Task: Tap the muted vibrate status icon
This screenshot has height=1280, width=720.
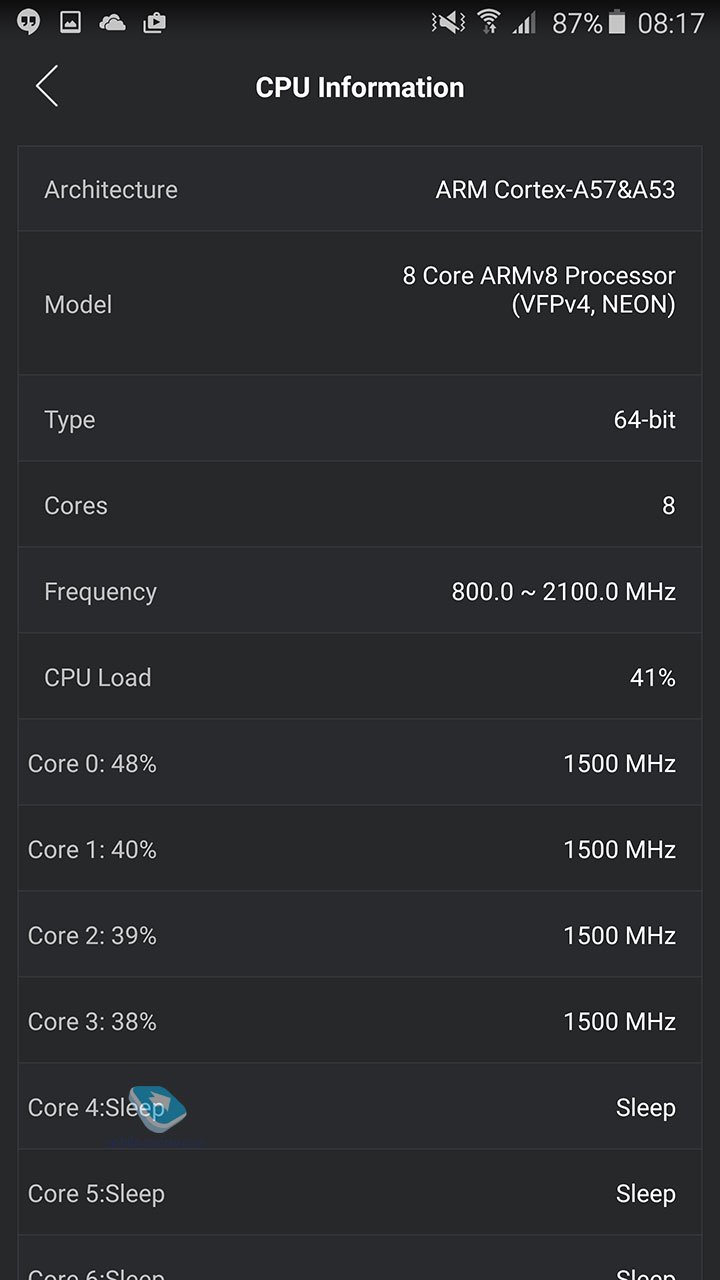Action: point(447,22)
